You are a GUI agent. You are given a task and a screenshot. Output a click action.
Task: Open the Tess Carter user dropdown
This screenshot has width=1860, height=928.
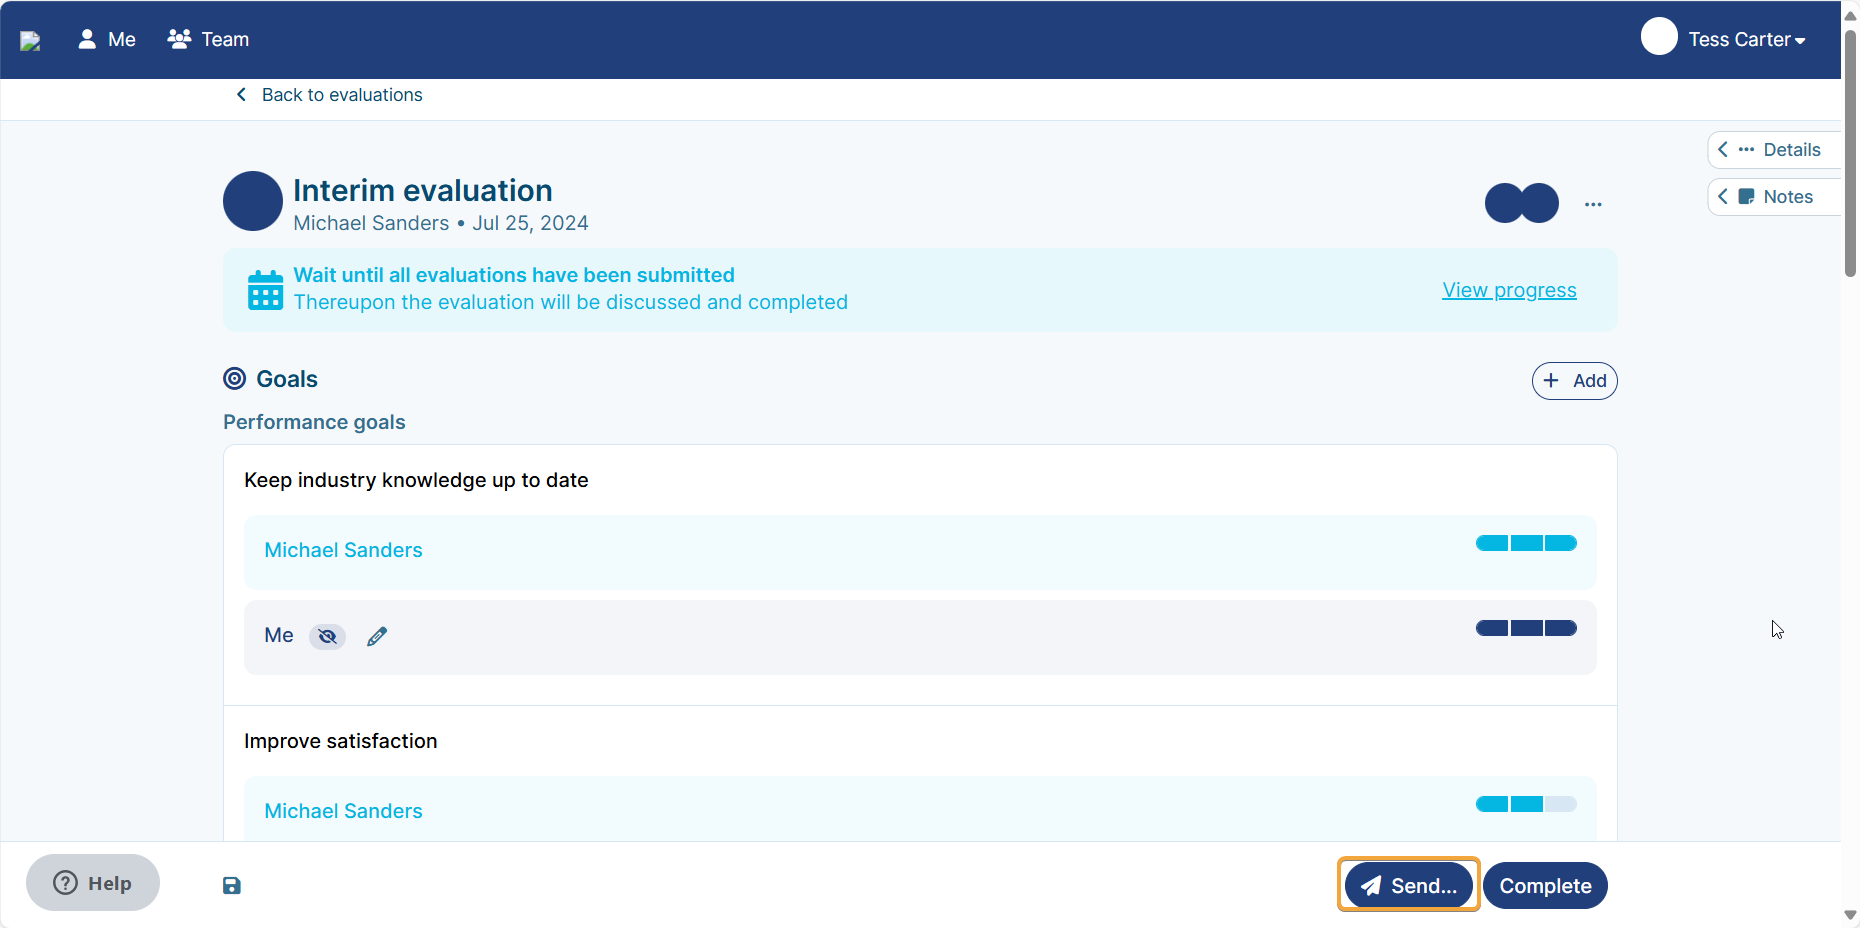(x=1746, y=39)
